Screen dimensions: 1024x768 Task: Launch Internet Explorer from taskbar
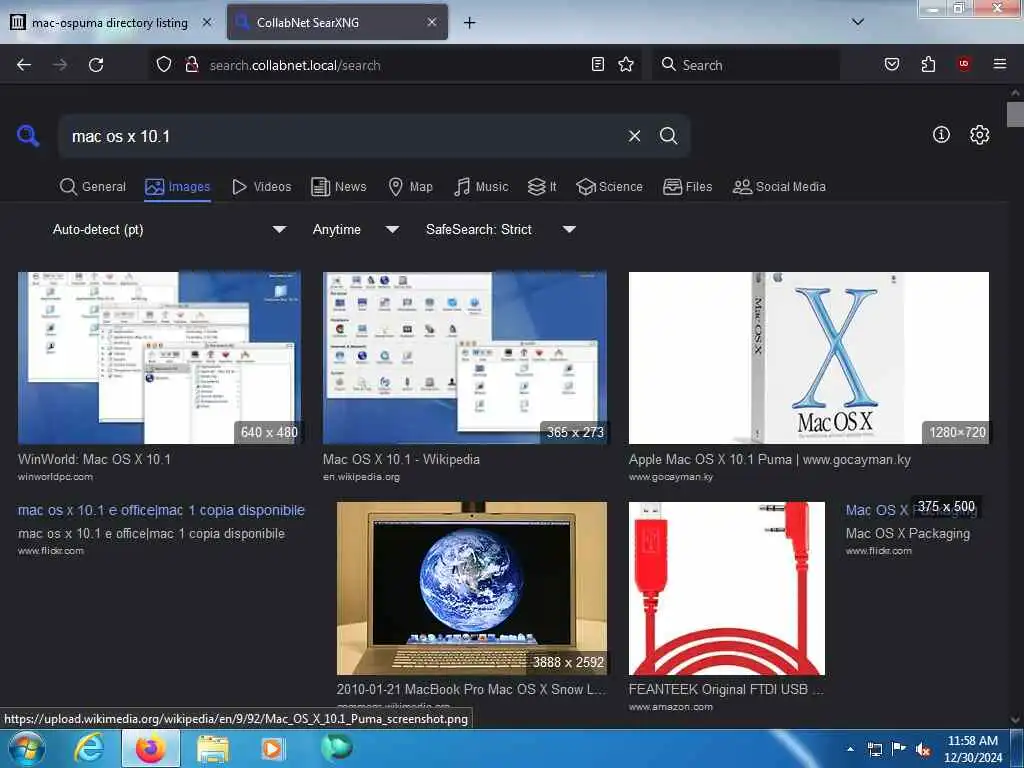pyautogui.click(x=89, y=748)
